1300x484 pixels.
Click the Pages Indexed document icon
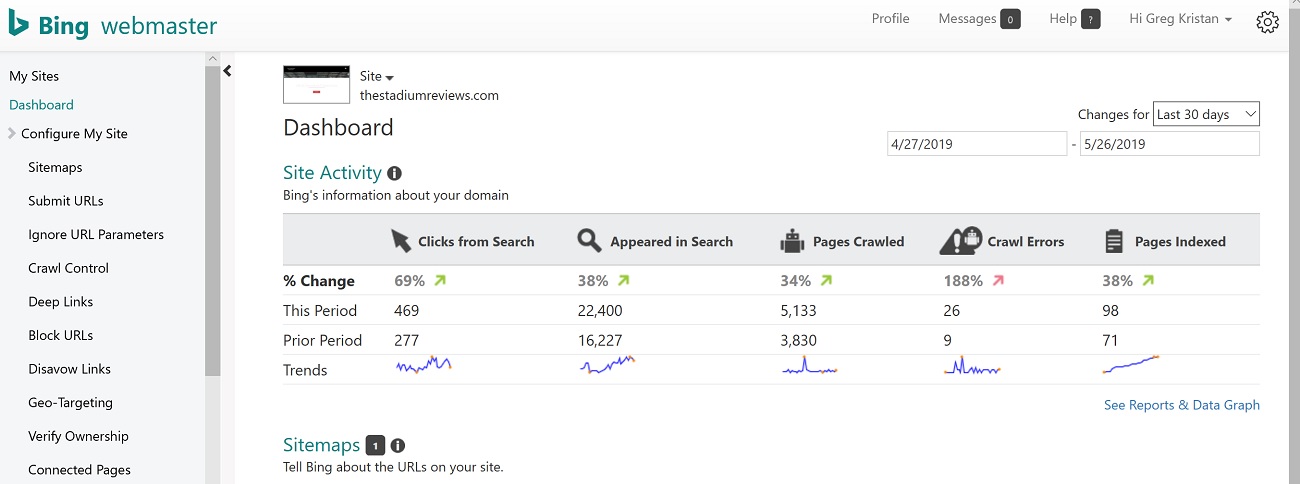click(1113, 241)
